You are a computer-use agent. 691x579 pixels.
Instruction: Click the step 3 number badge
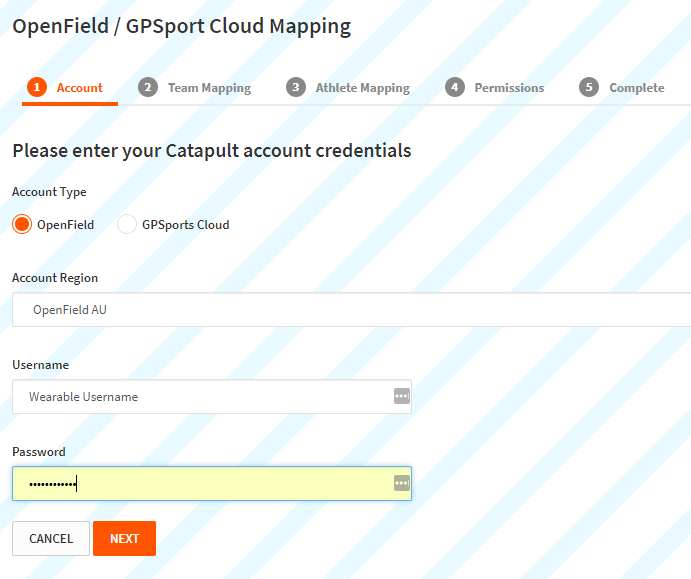(x=296, y=87)
